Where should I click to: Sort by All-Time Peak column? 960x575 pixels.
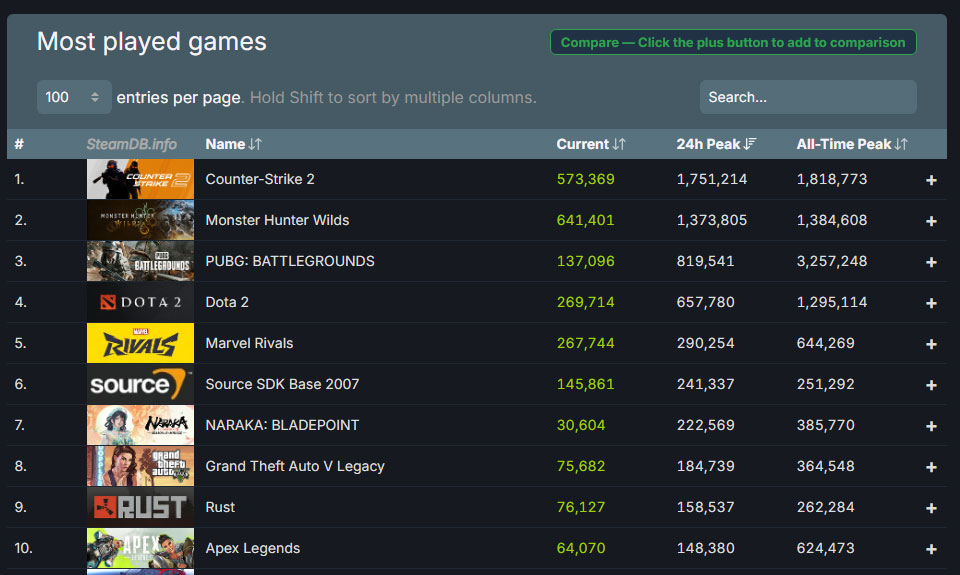tap(851, 144)
